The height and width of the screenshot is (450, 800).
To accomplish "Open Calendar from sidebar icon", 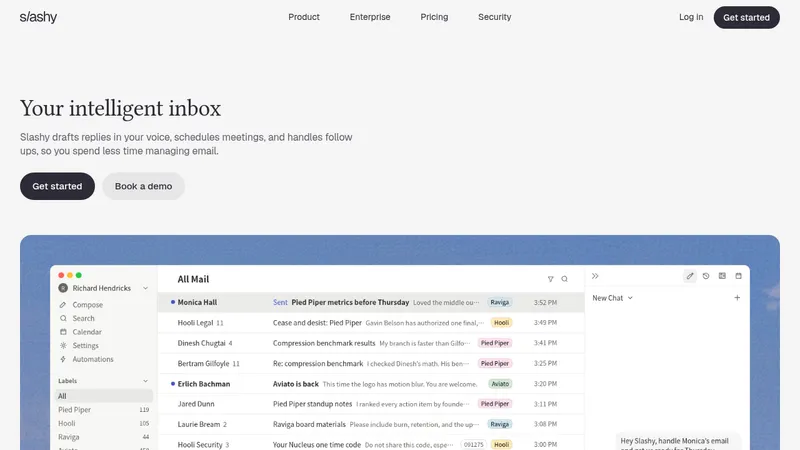I will pos(63,332).
